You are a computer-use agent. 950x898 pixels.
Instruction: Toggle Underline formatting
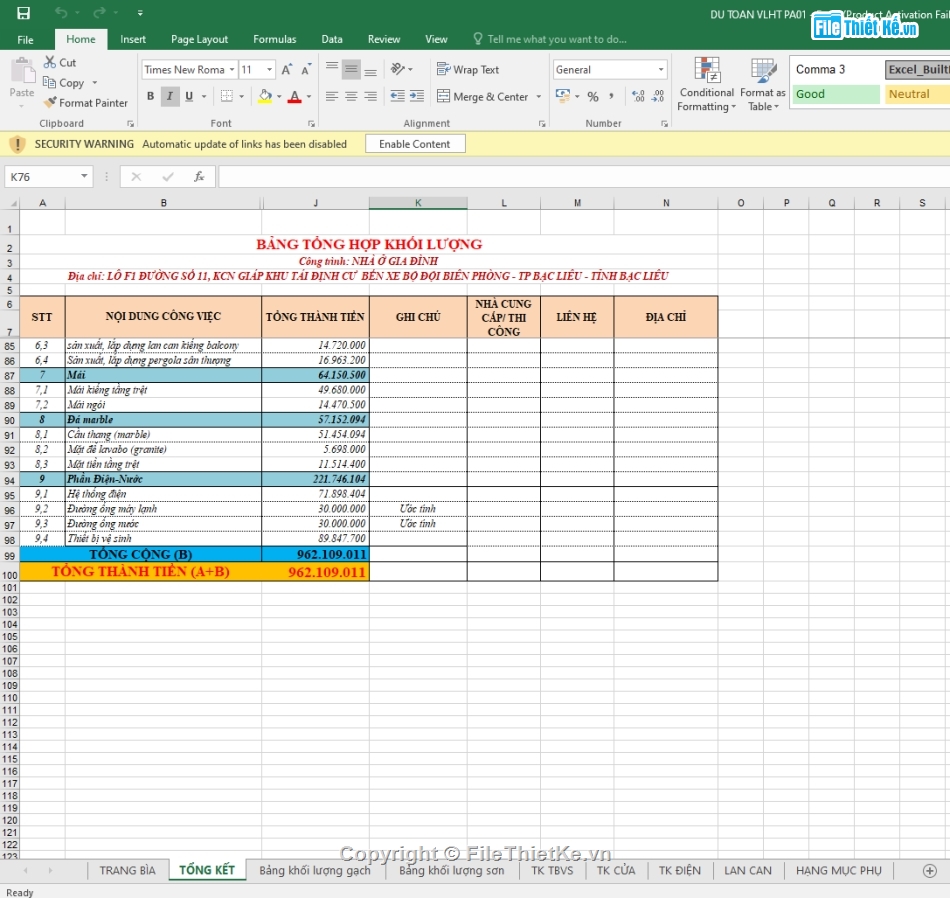(189, 96)
